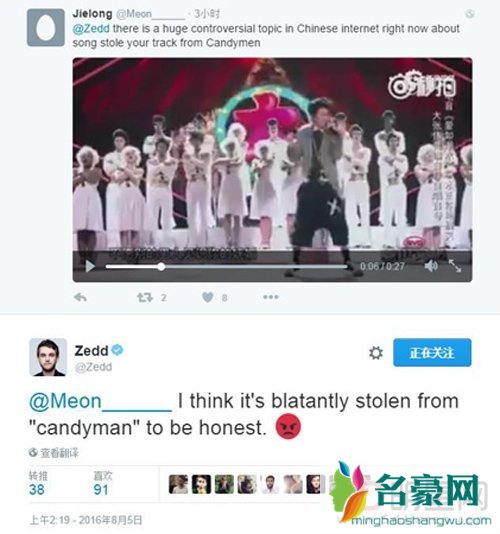This screenshot has height=534, width=500.
Task: Open Zedd's gear settings menu
Action: [x=376, y=353]
